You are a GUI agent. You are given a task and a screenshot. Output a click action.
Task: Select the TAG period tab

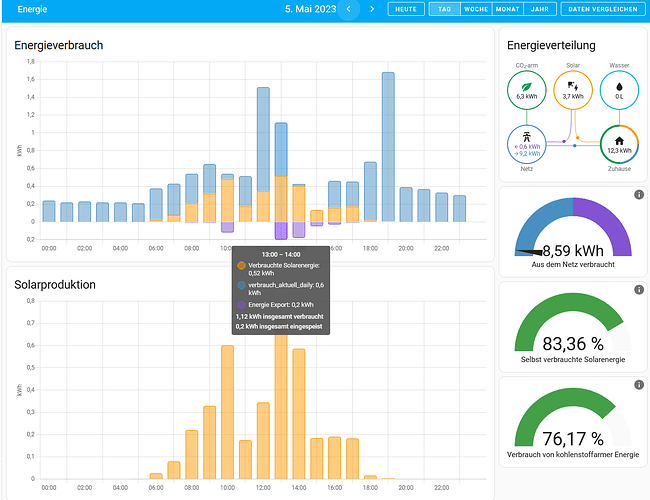pyautogui.click(x=444, y=9)
